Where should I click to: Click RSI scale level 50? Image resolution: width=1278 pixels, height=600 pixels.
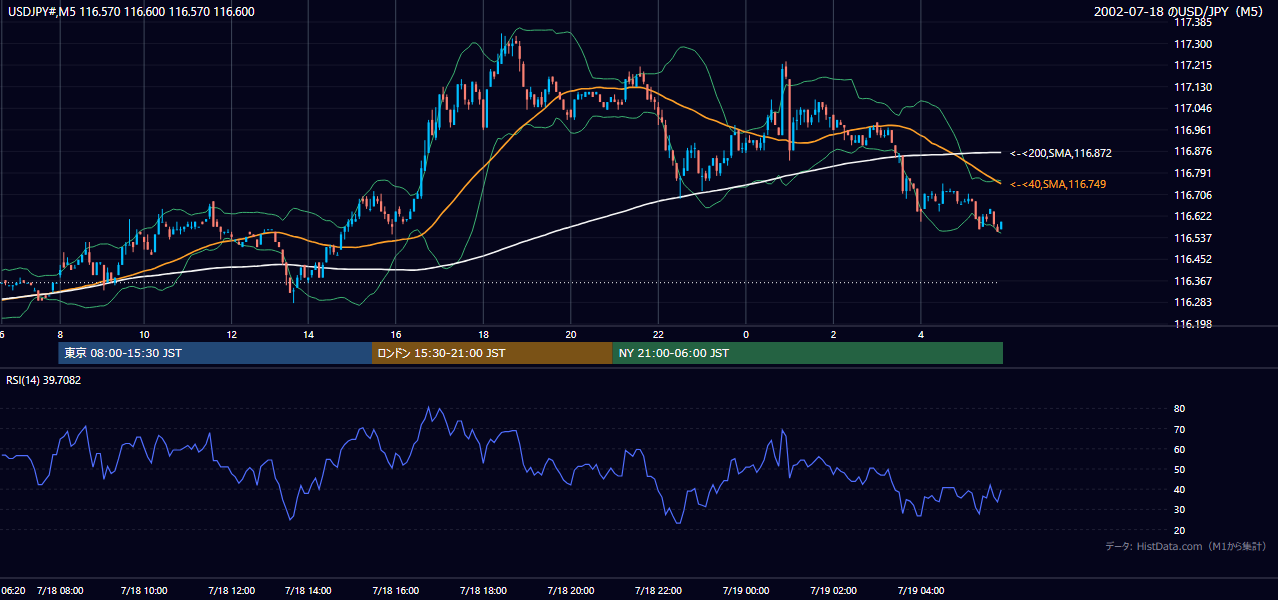(1179, 469)
